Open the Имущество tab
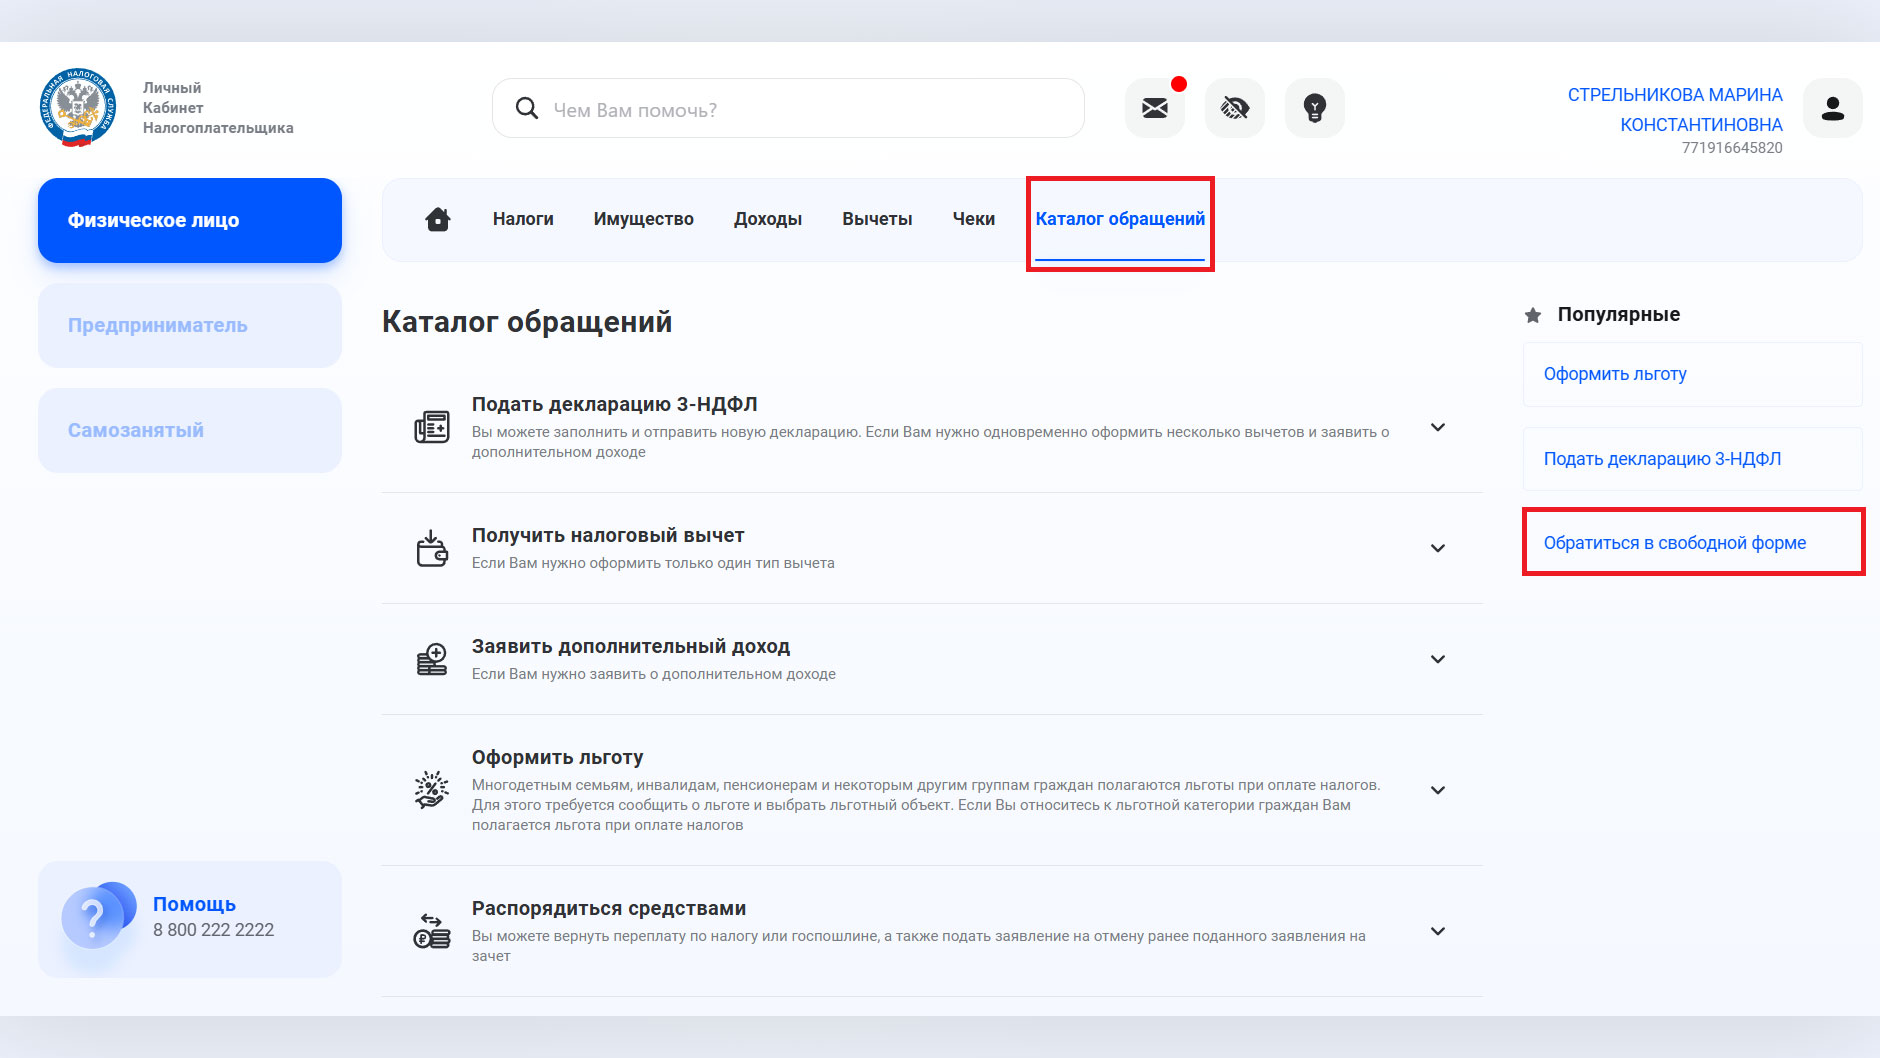 tap(643, 219)
